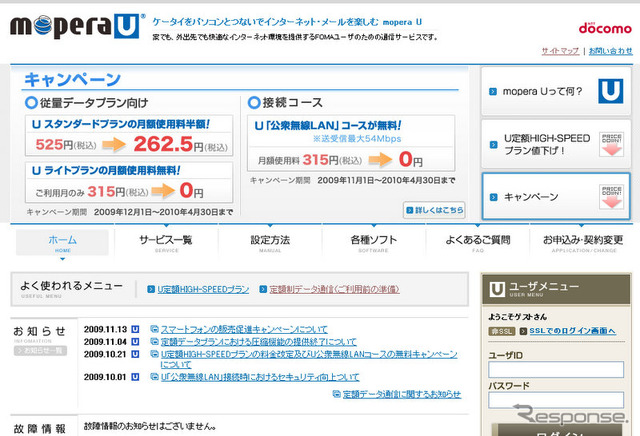This screenshot has height=436, width=640.
Task: Click arrow icon before SSLでのログイン画面へ
Action: tap(523, 331)
